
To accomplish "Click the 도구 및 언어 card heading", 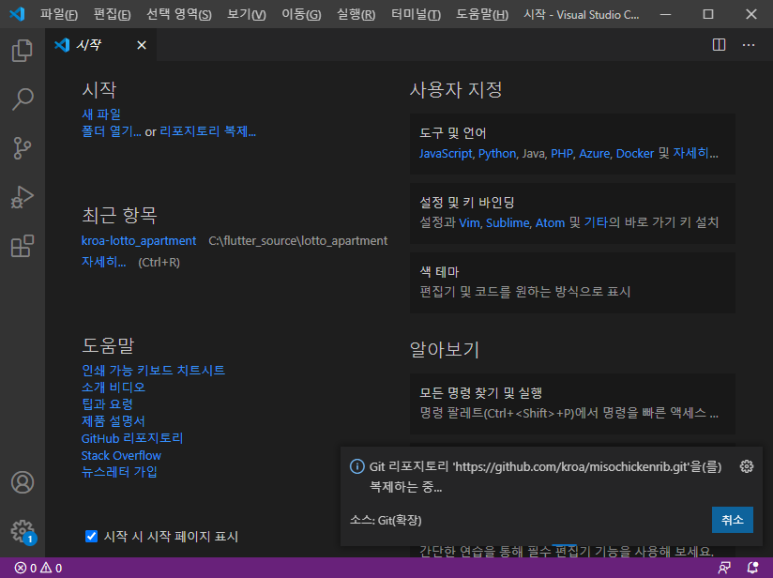I will coord(453,133).
